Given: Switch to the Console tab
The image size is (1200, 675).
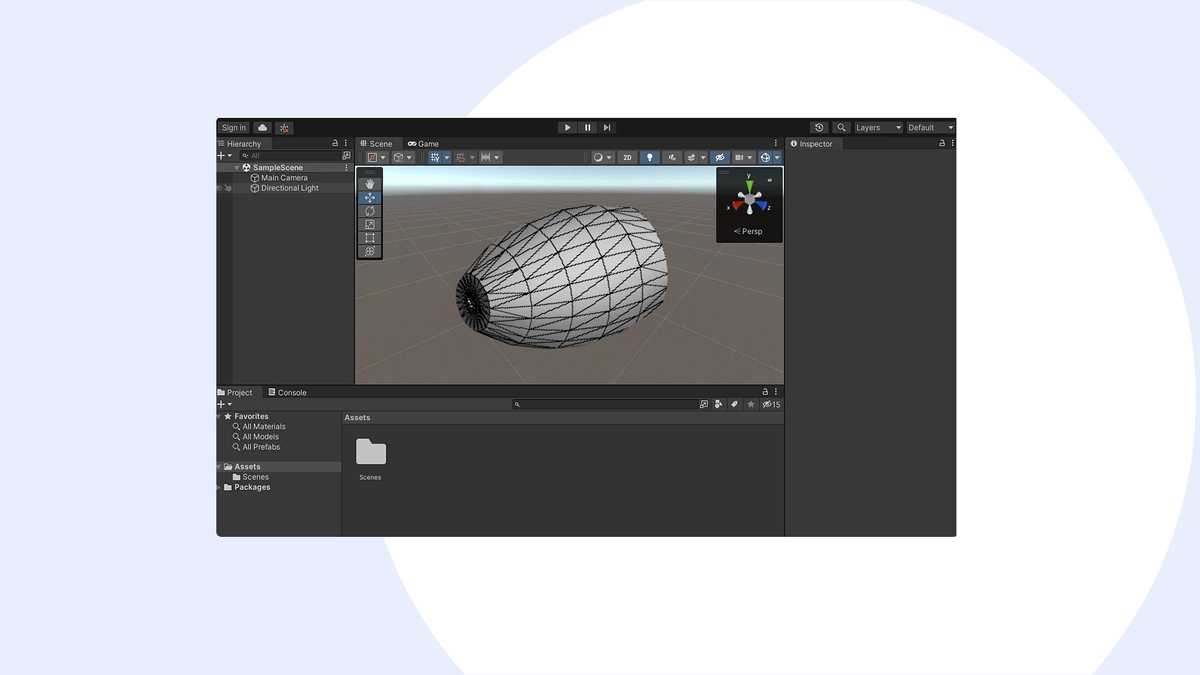Looking at the screenshot, I should [x=287, y=392].
